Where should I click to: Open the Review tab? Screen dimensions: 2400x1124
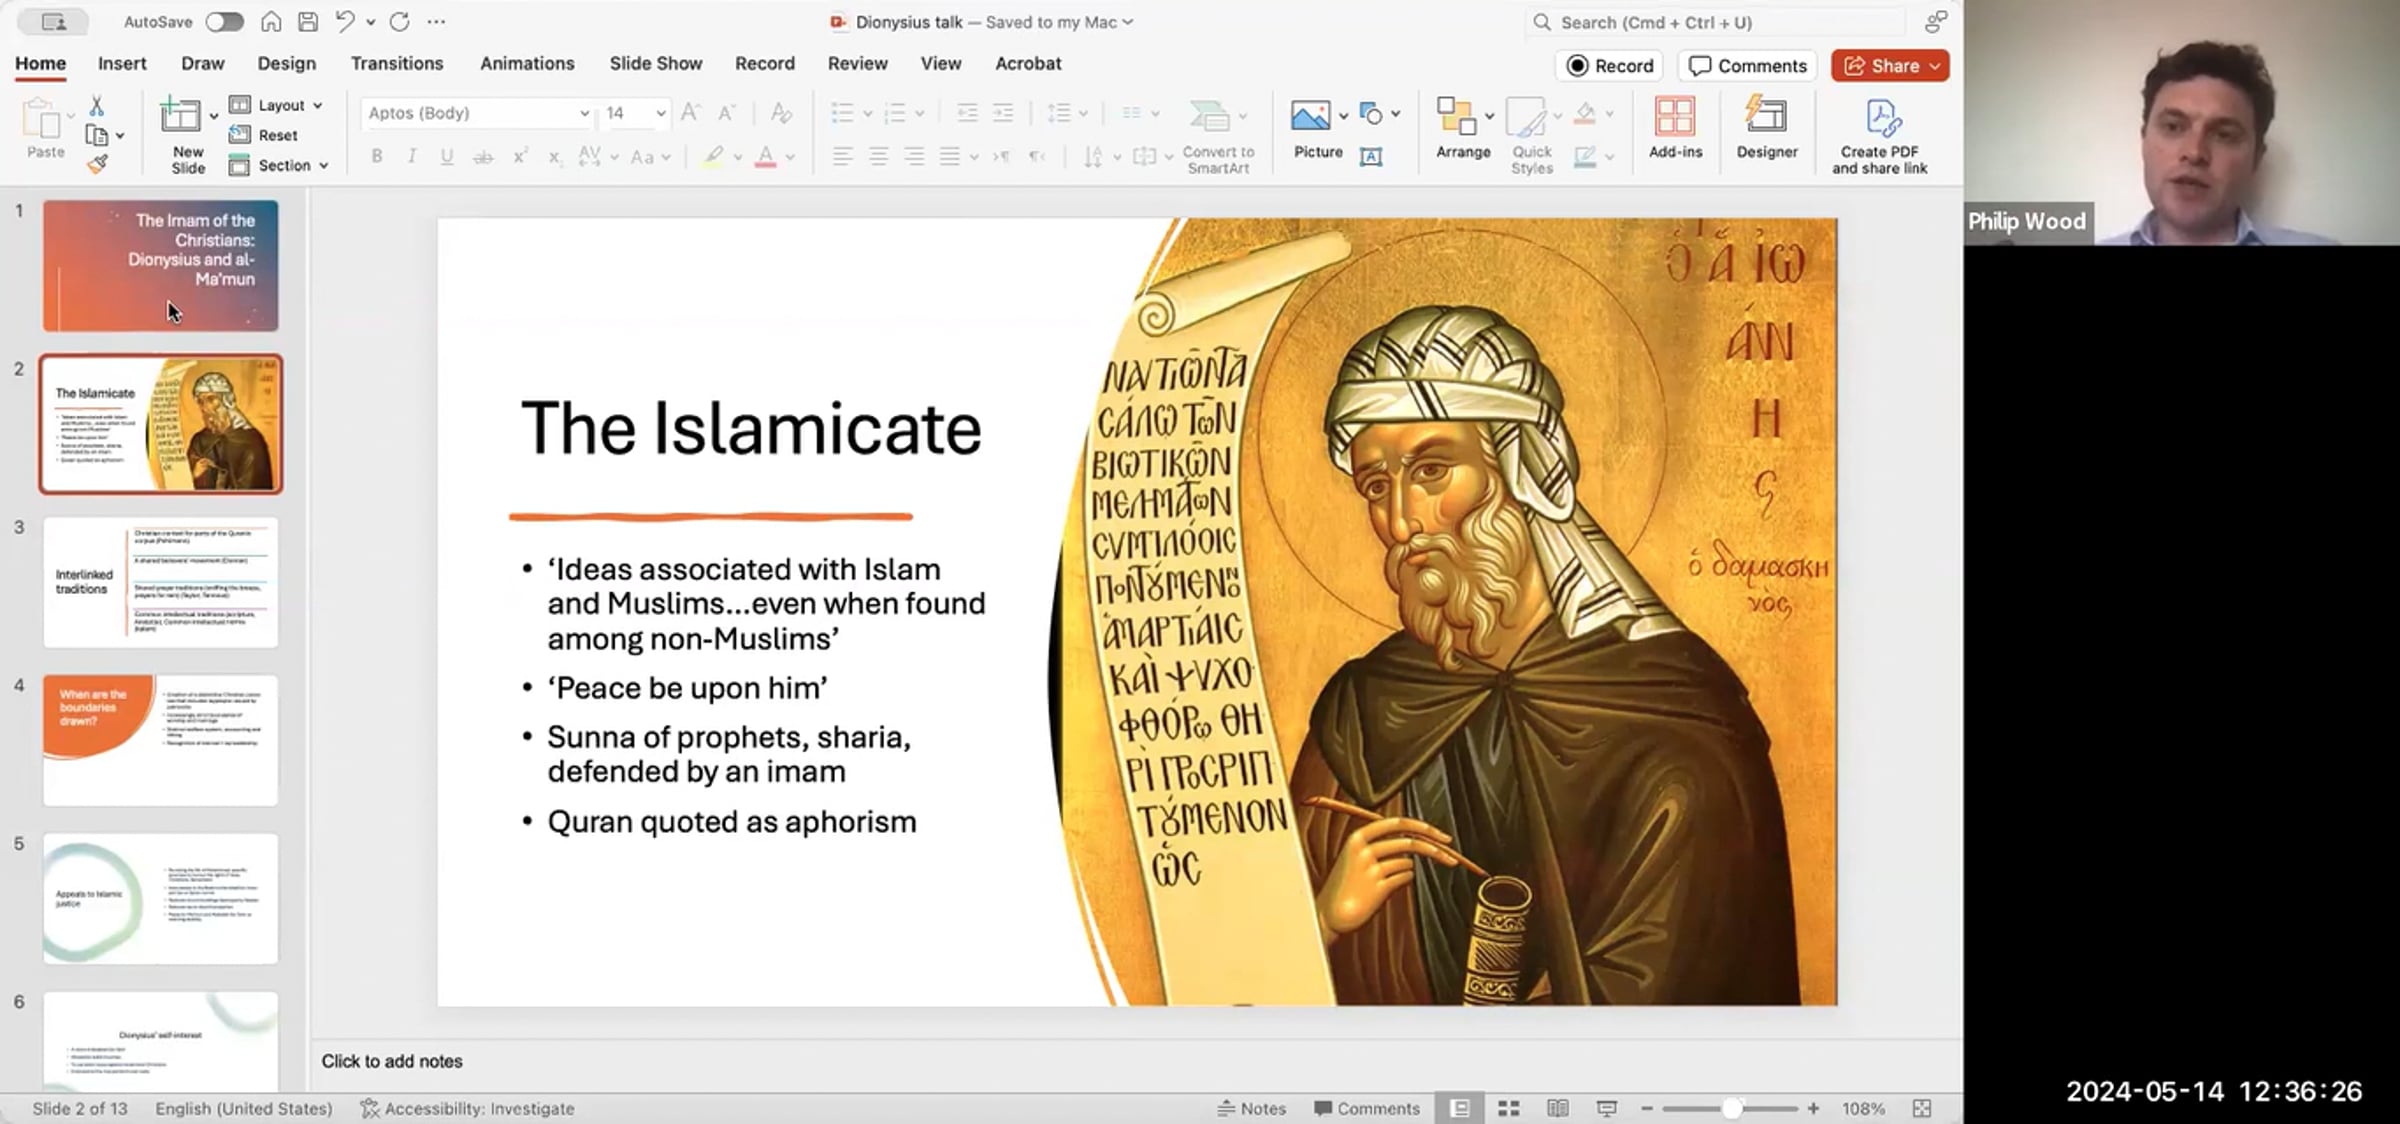pyautogui.click(x=857, y=63)
